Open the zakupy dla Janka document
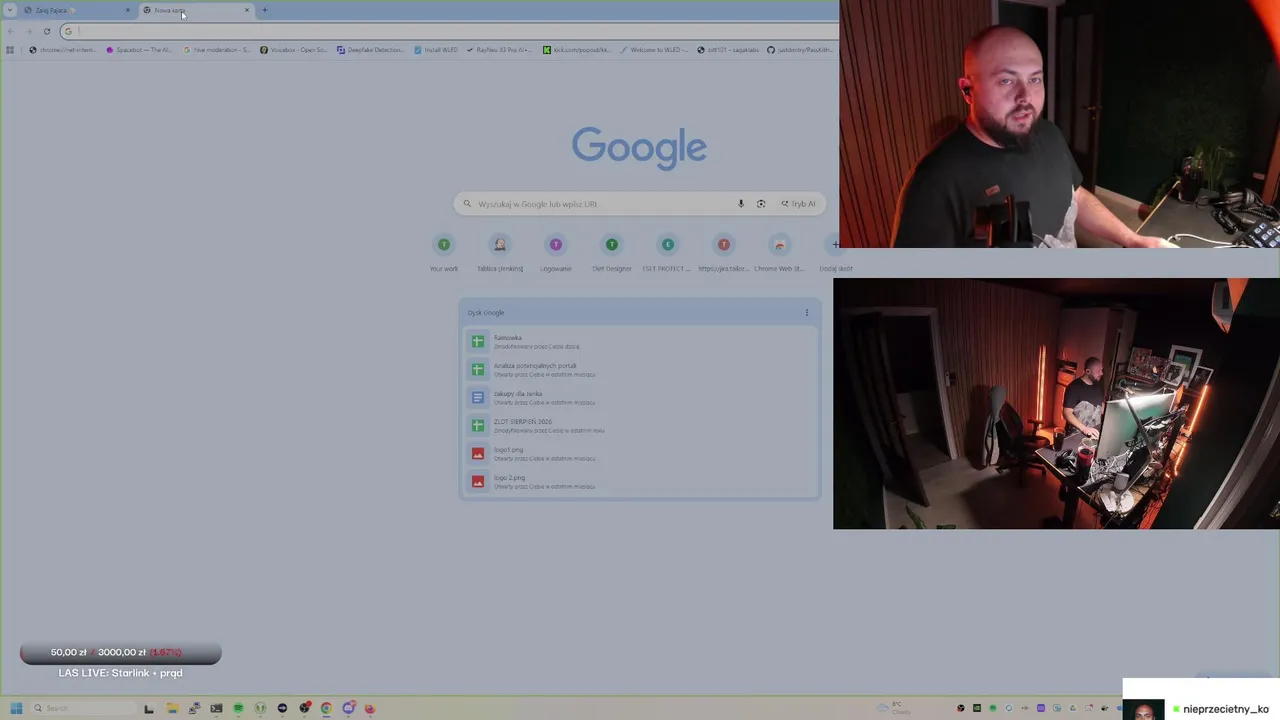 pos(640,398)
